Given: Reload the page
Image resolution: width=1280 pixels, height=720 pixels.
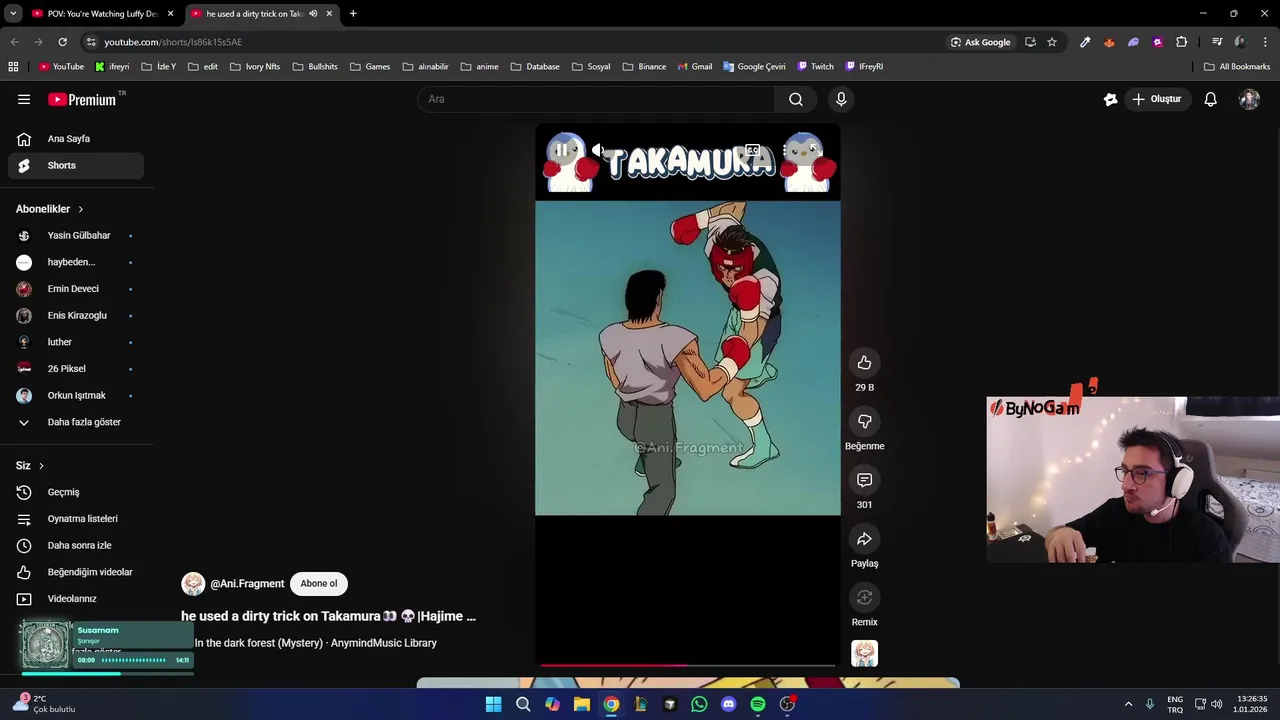Looking at the screenshot, I should point(62,42).
